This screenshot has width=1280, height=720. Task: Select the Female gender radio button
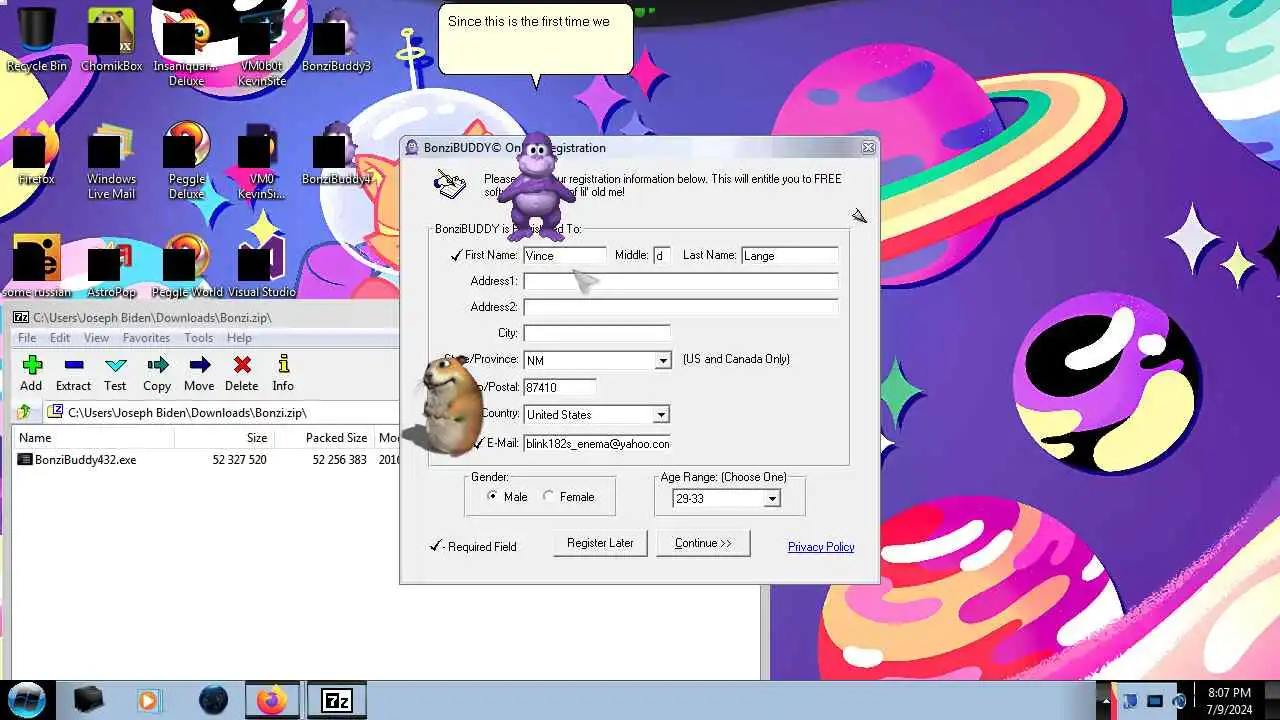point(548,496)
